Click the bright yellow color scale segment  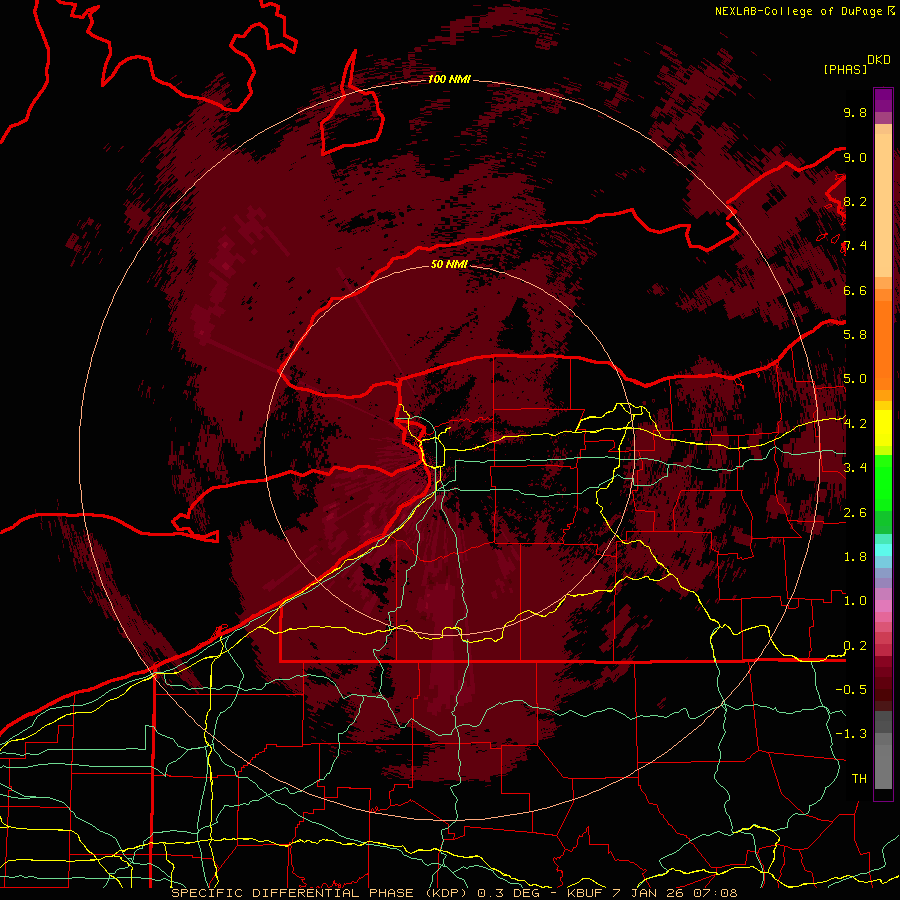883,428
